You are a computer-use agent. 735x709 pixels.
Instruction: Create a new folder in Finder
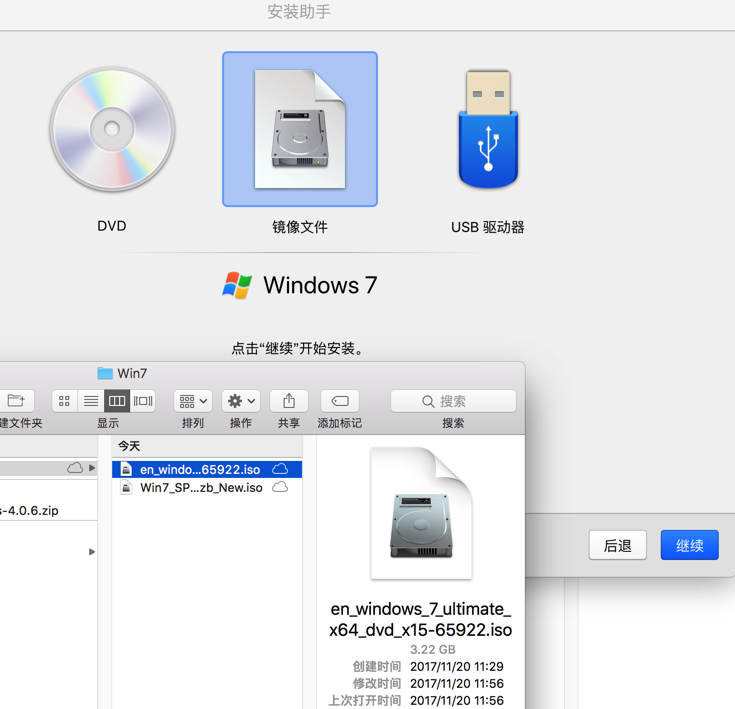[16, 401]
